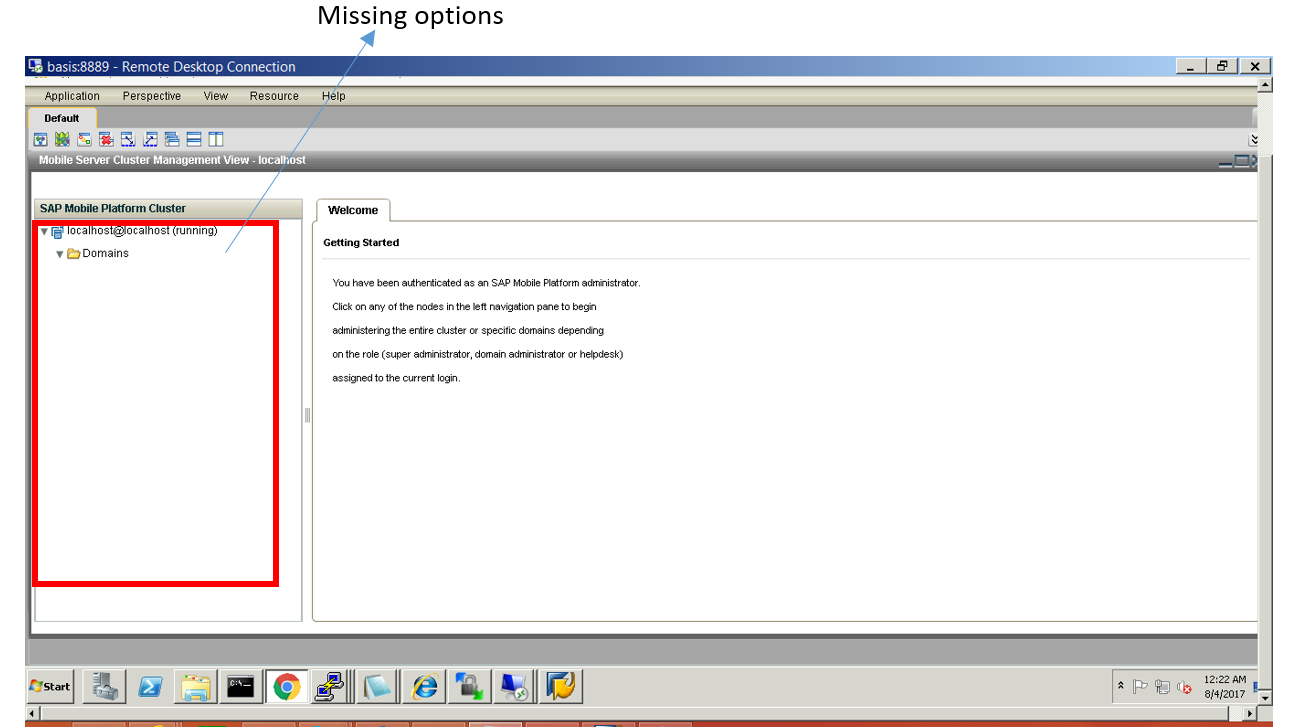This screenshot has width=1302, height=727.
Task: Restore the Remote Desktop Connection window
Action: point(1222,66)
